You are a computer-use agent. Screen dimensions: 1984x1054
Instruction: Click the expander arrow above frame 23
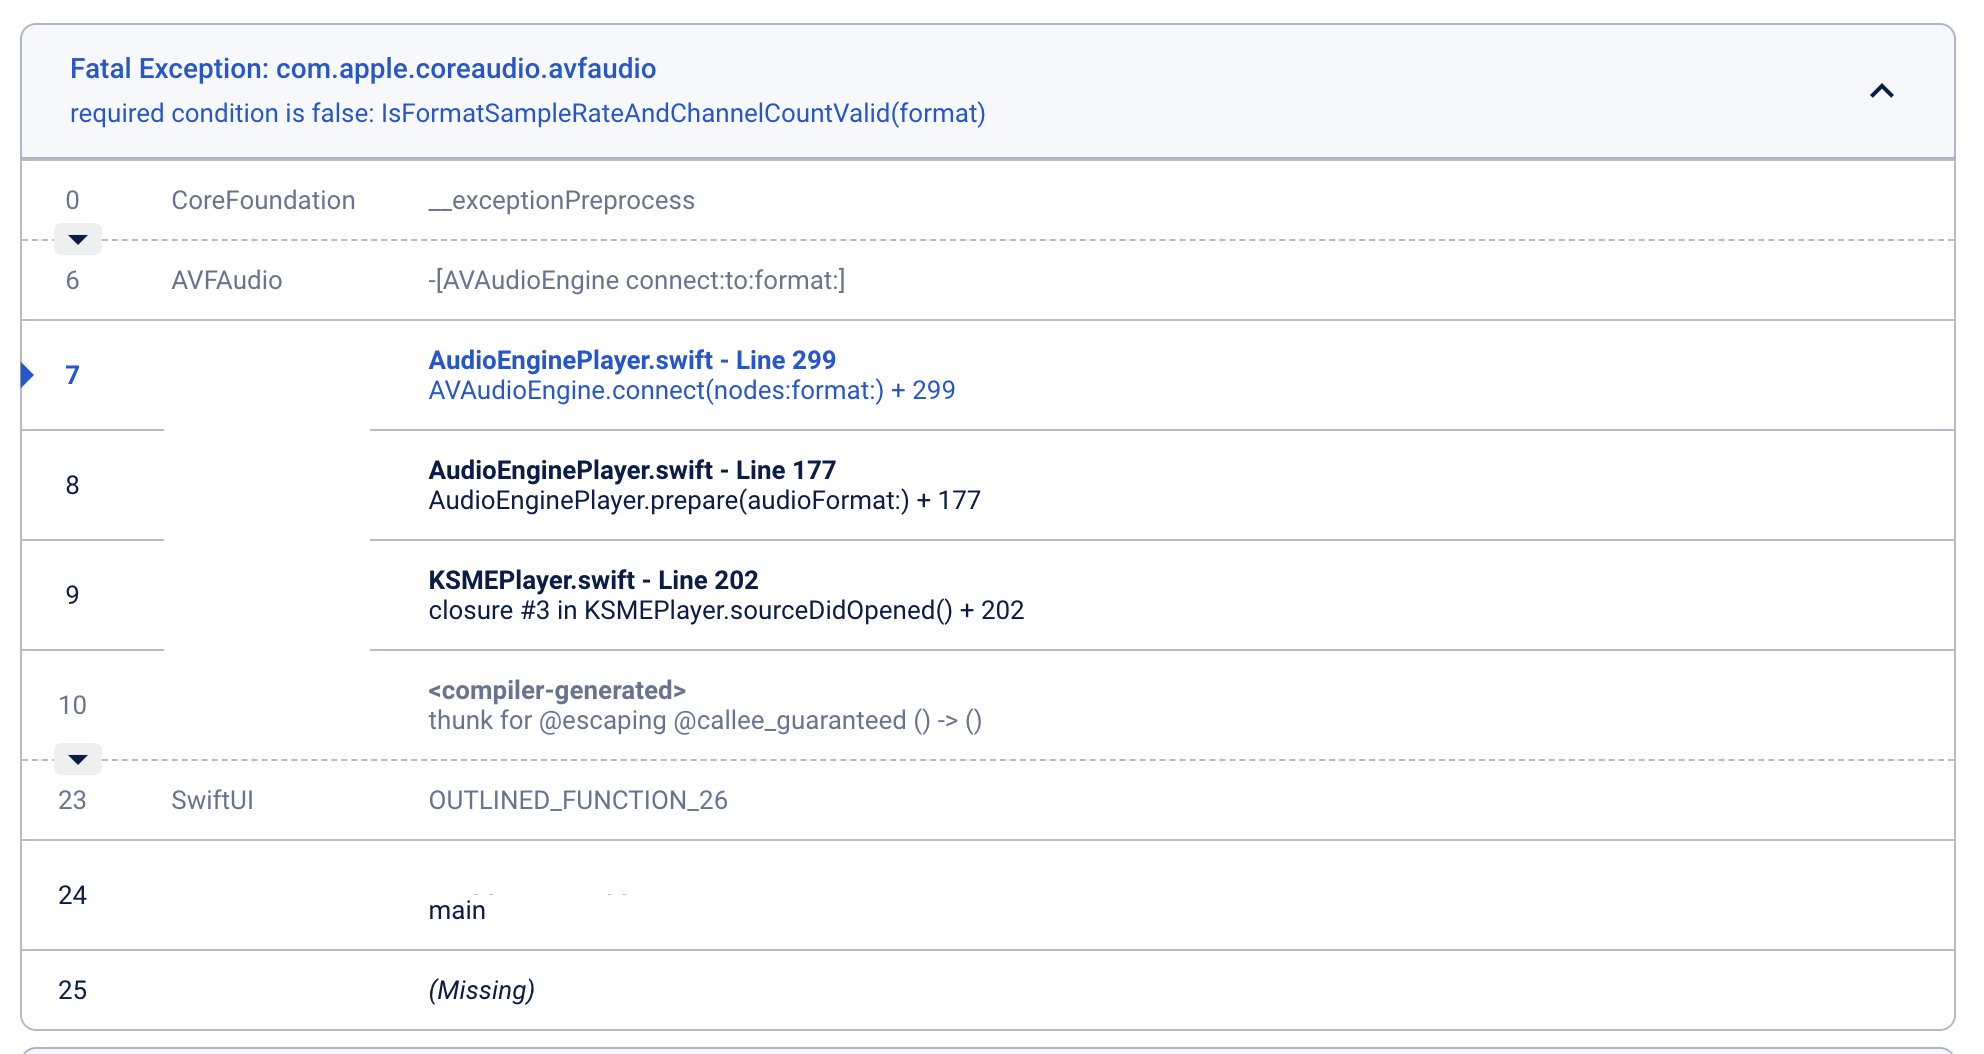77,759
